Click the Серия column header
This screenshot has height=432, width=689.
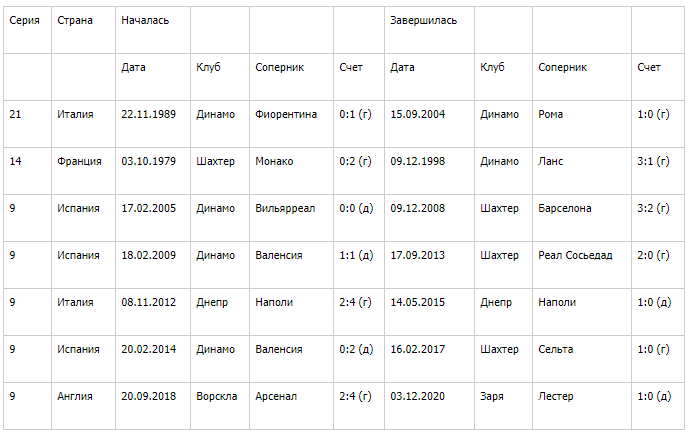[24, 20]
